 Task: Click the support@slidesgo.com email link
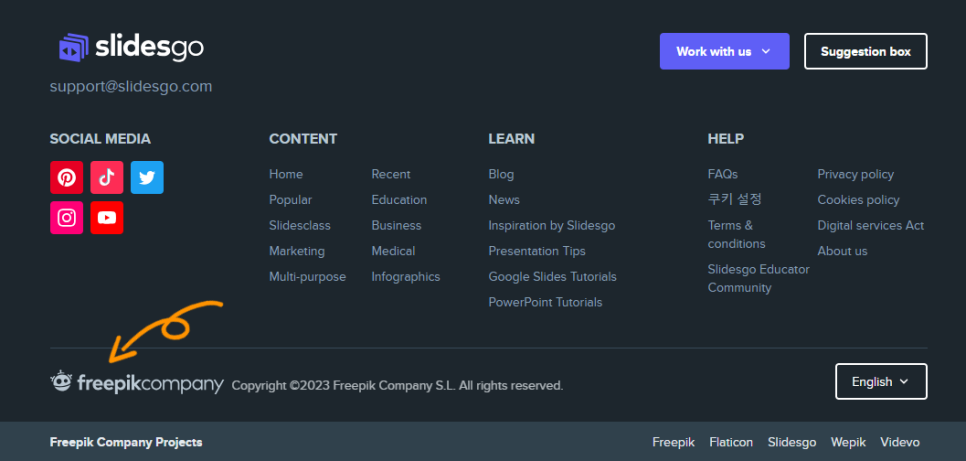click(131, 86)
